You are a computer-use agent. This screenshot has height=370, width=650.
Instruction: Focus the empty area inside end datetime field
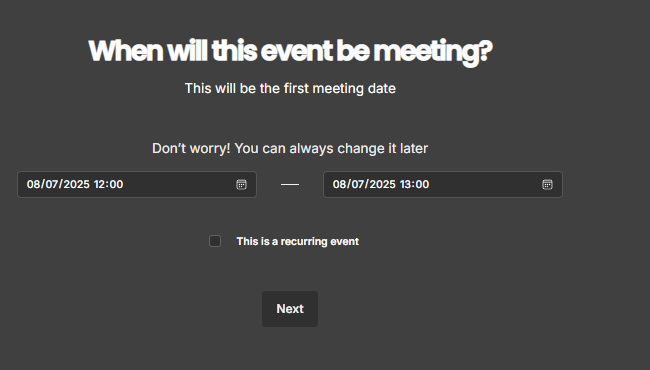(x=485, y=184)
